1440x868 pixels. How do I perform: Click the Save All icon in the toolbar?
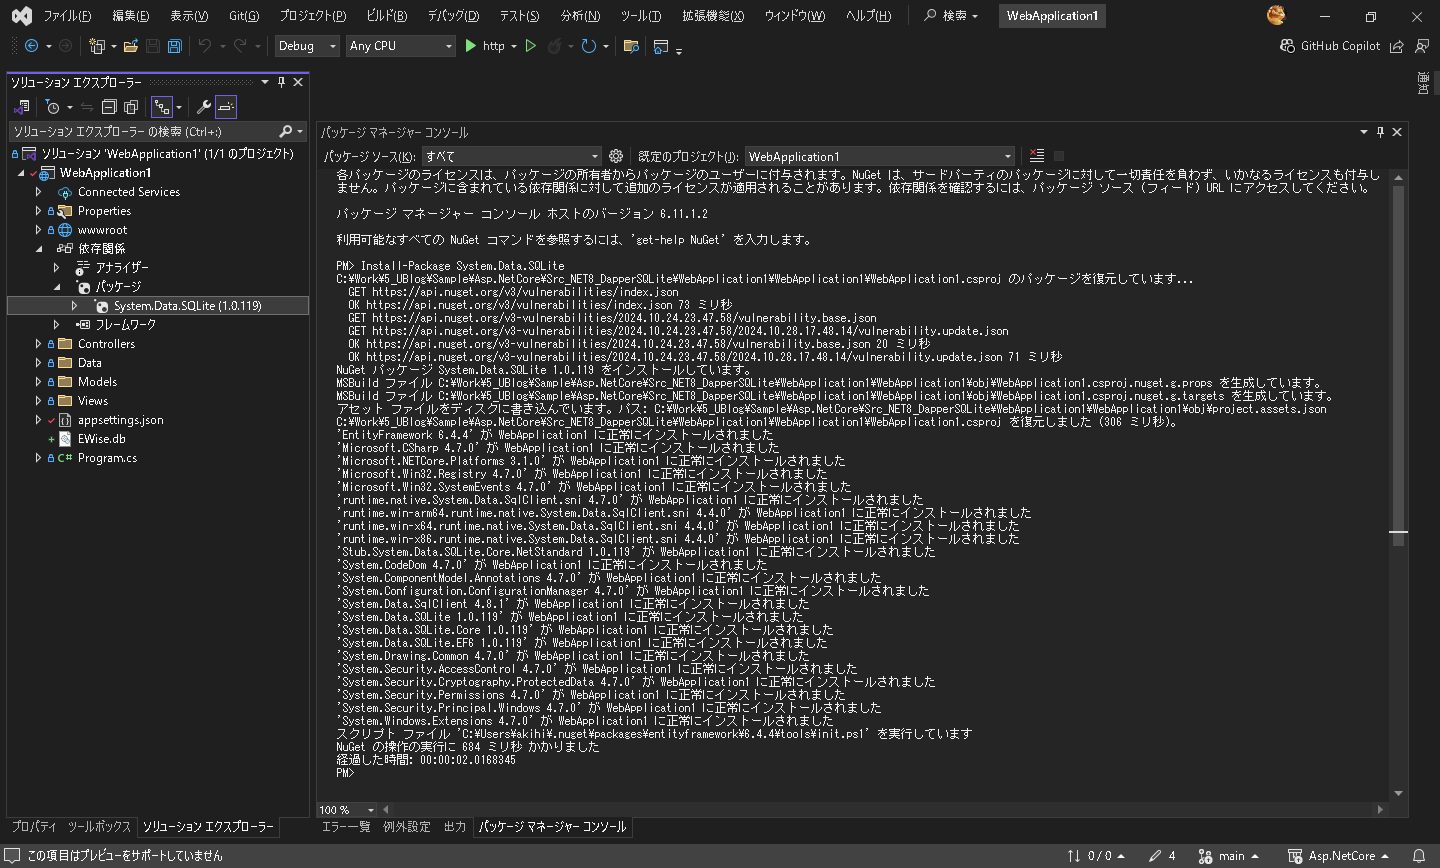174,46
